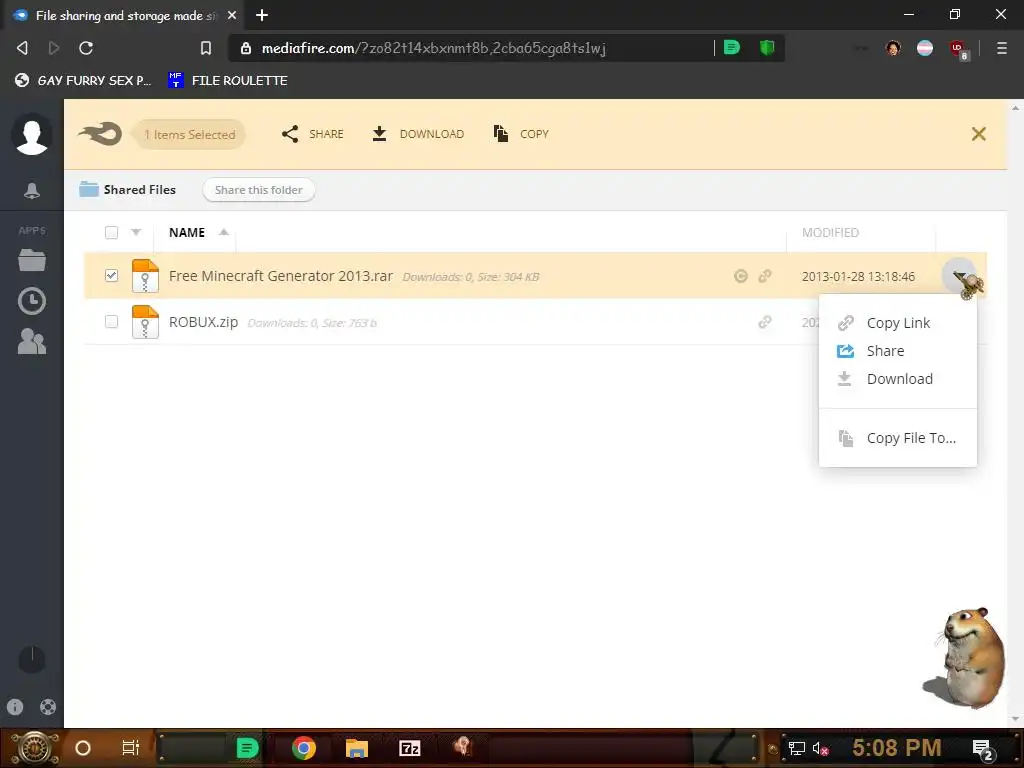Go back in browser history

tap(22, 48)
